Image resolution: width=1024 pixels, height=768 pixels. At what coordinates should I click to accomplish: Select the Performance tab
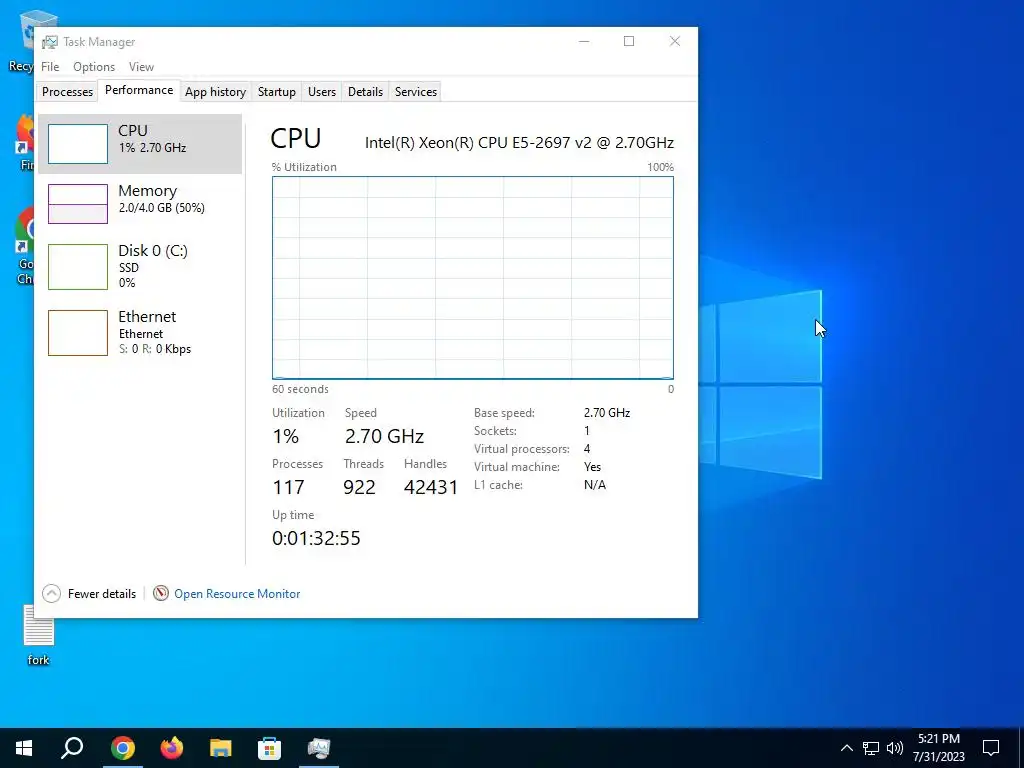tap(139, 90)
